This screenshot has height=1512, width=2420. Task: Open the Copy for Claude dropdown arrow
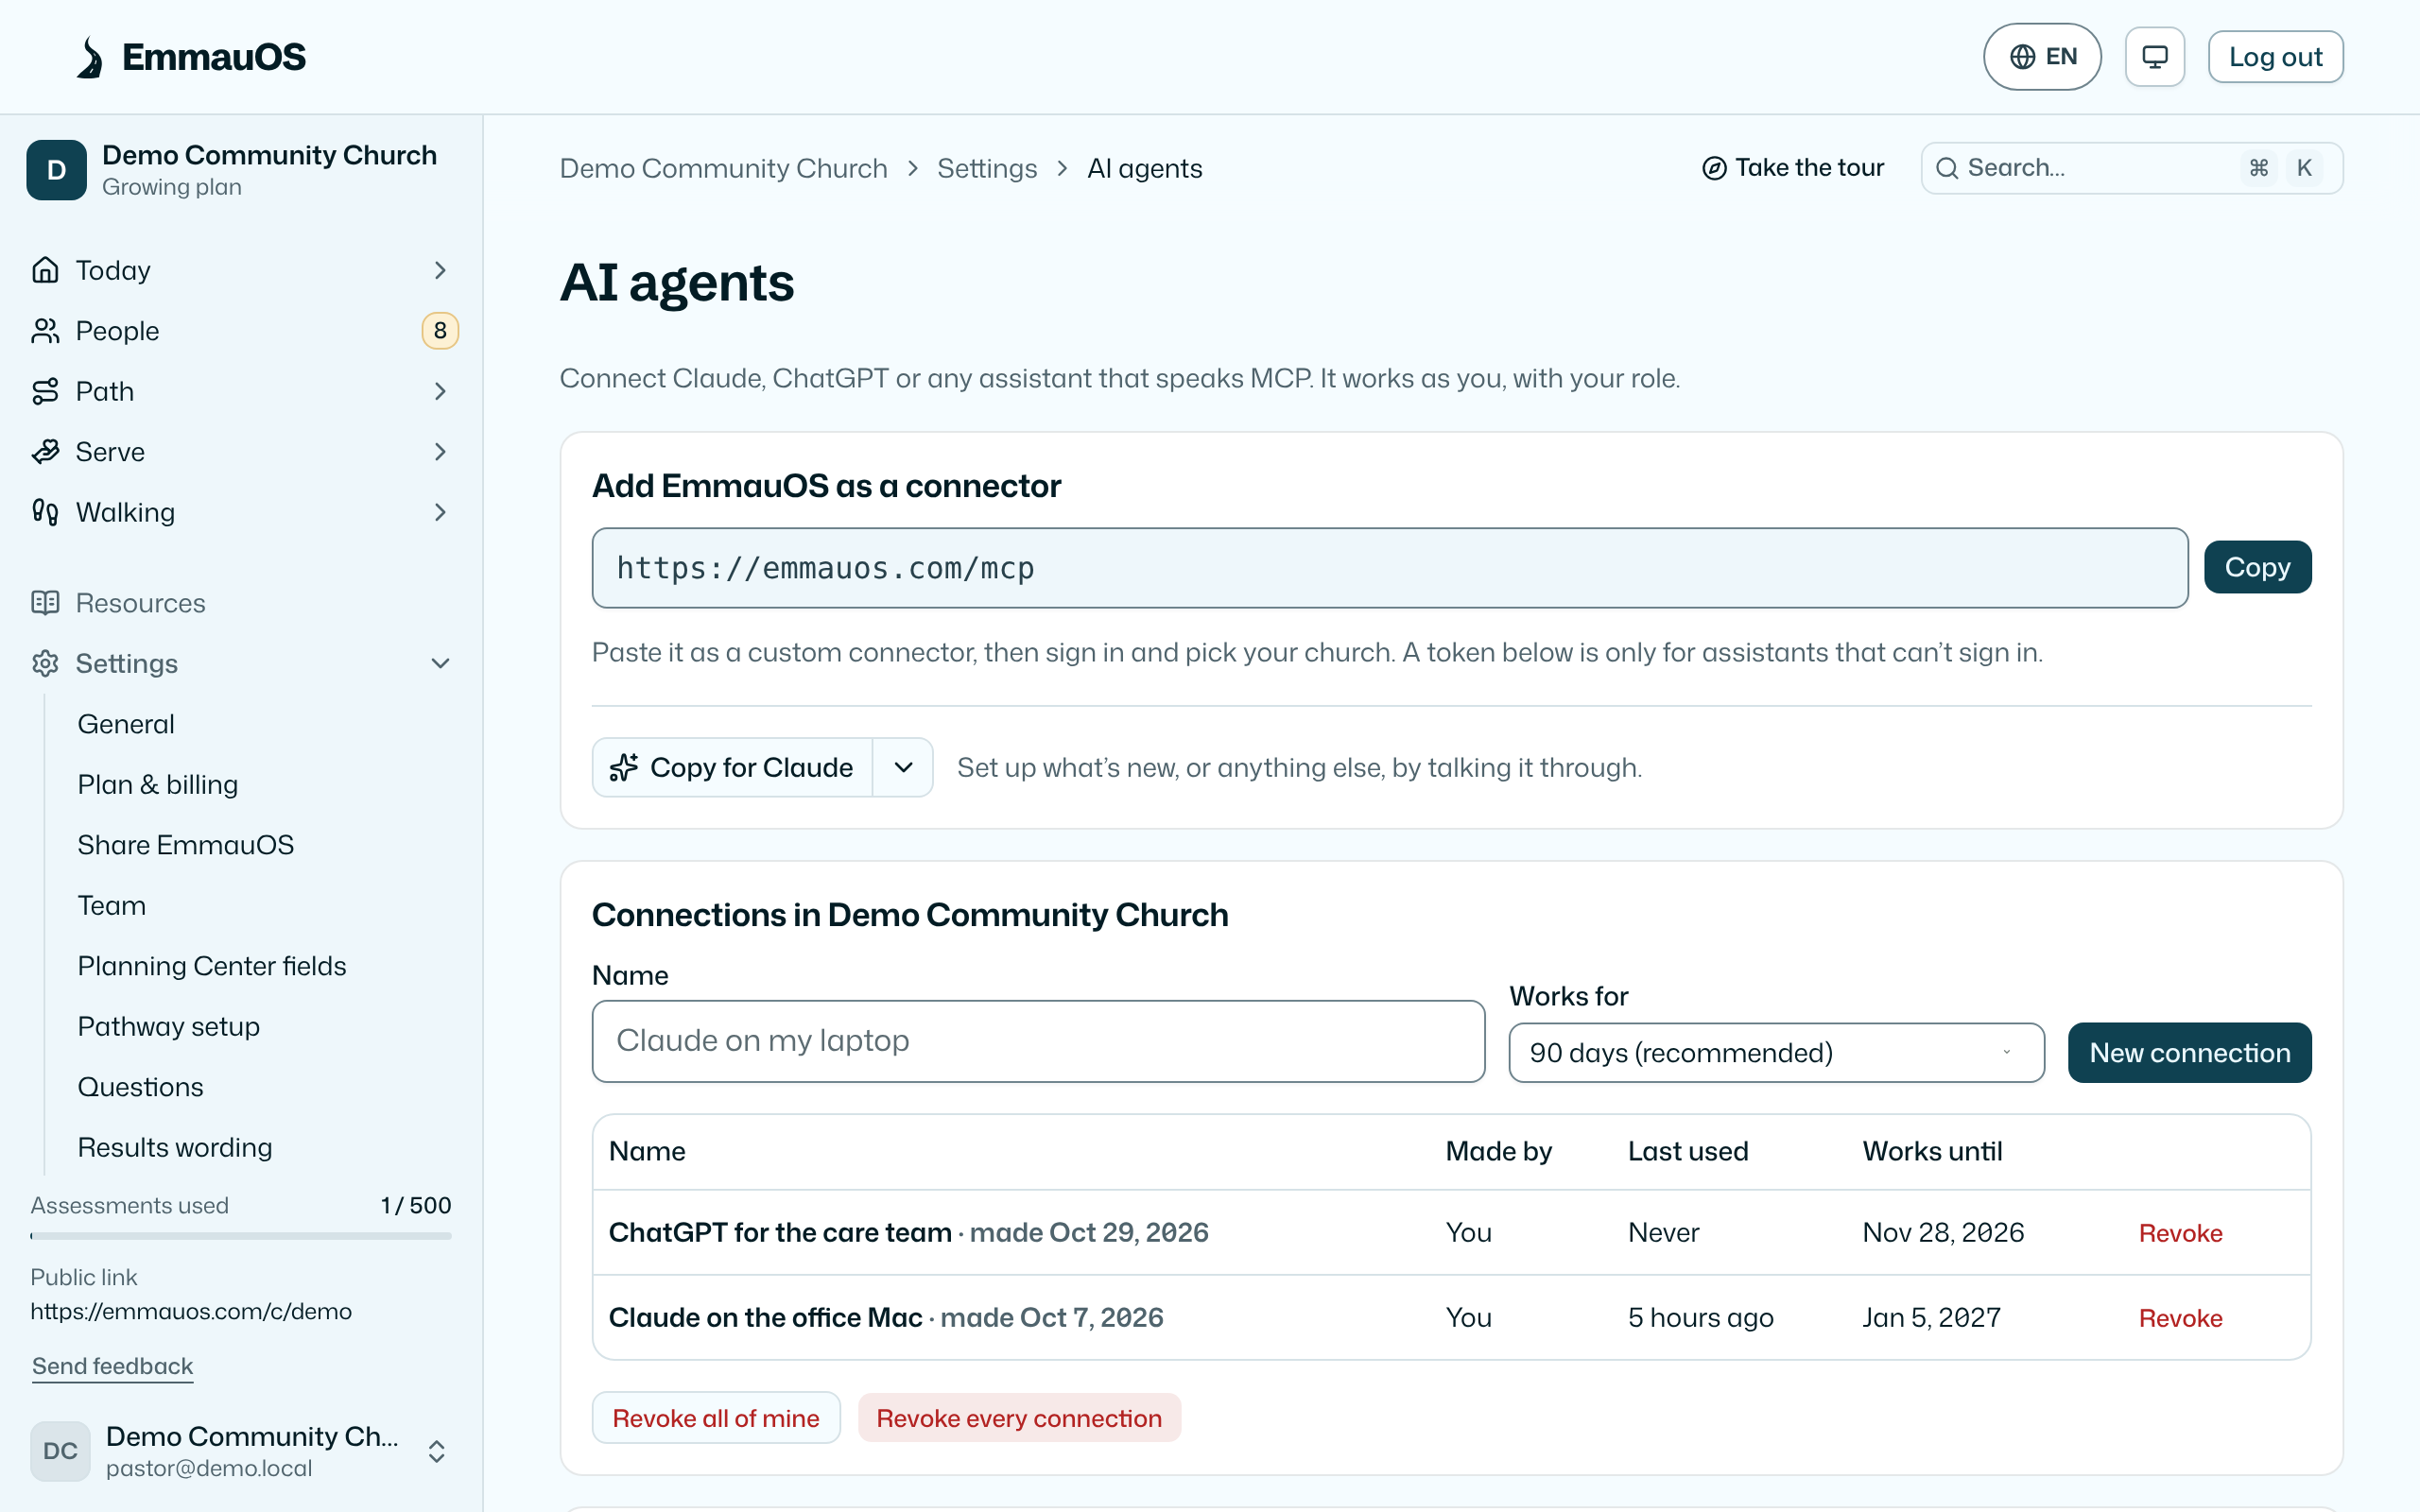tap(903, 767)
